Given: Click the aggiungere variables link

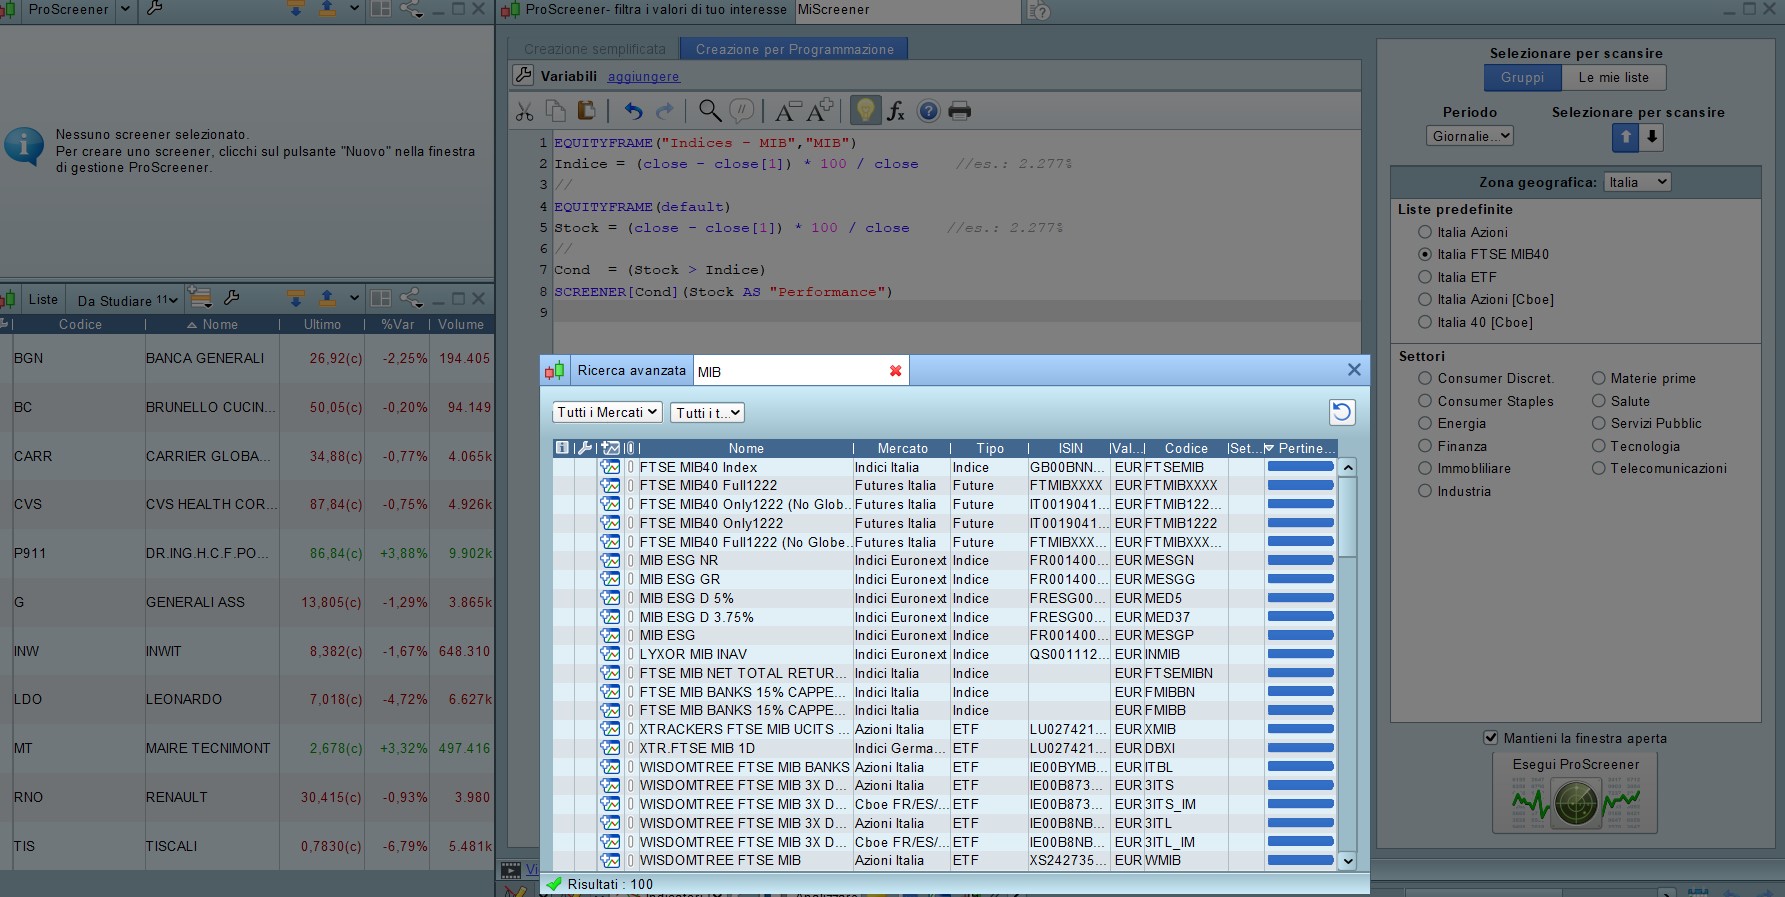Looking at the screenshot, I should [643, 77].
